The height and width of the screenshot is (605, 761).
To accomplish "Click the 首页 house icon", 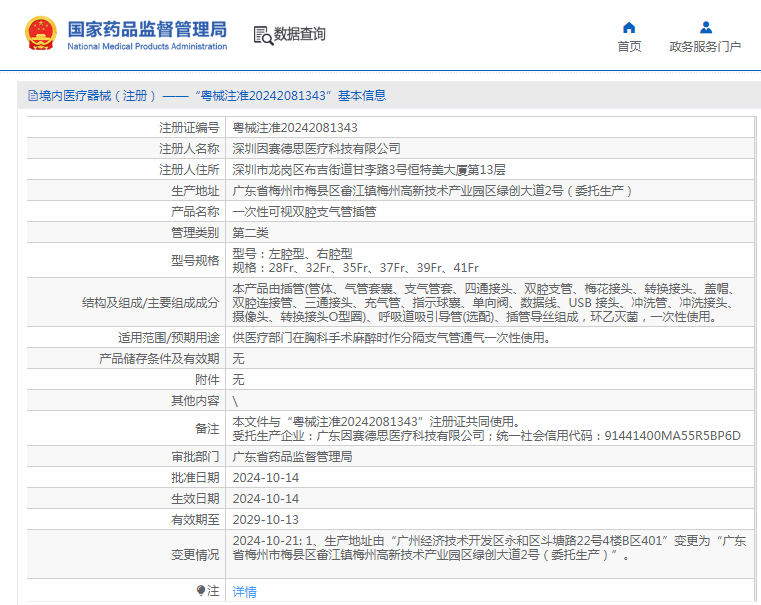I will pos(629,27).
